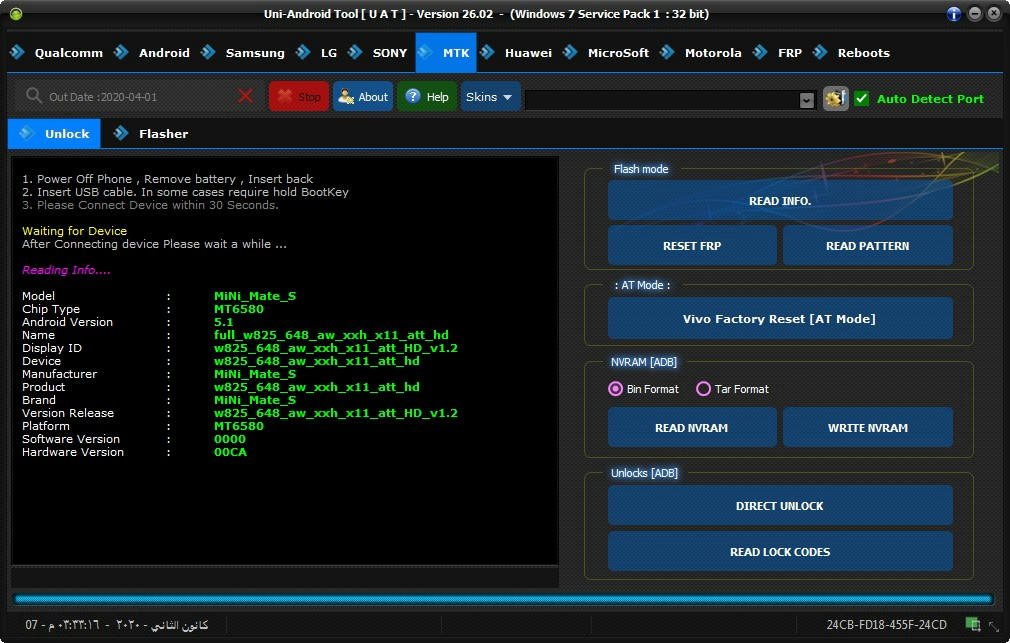Select the LG tab
The width and height of the screenshot is (1010, 643).
pos(317,53)
